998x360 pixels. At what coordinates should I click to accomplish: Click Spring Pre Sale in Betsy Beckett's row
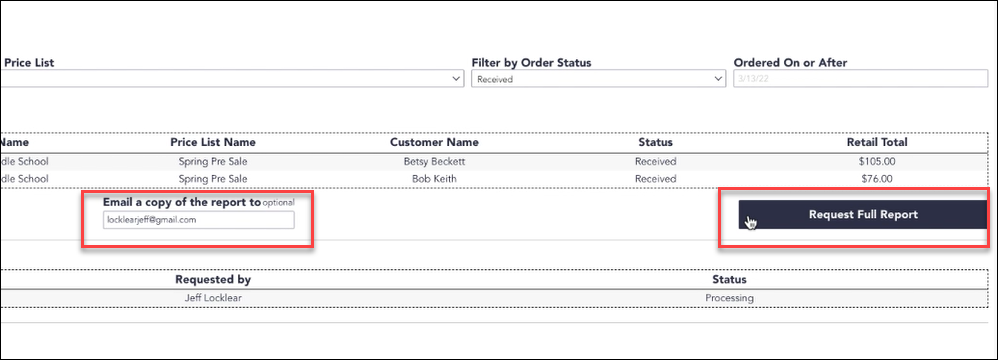[x=213, y=162]
